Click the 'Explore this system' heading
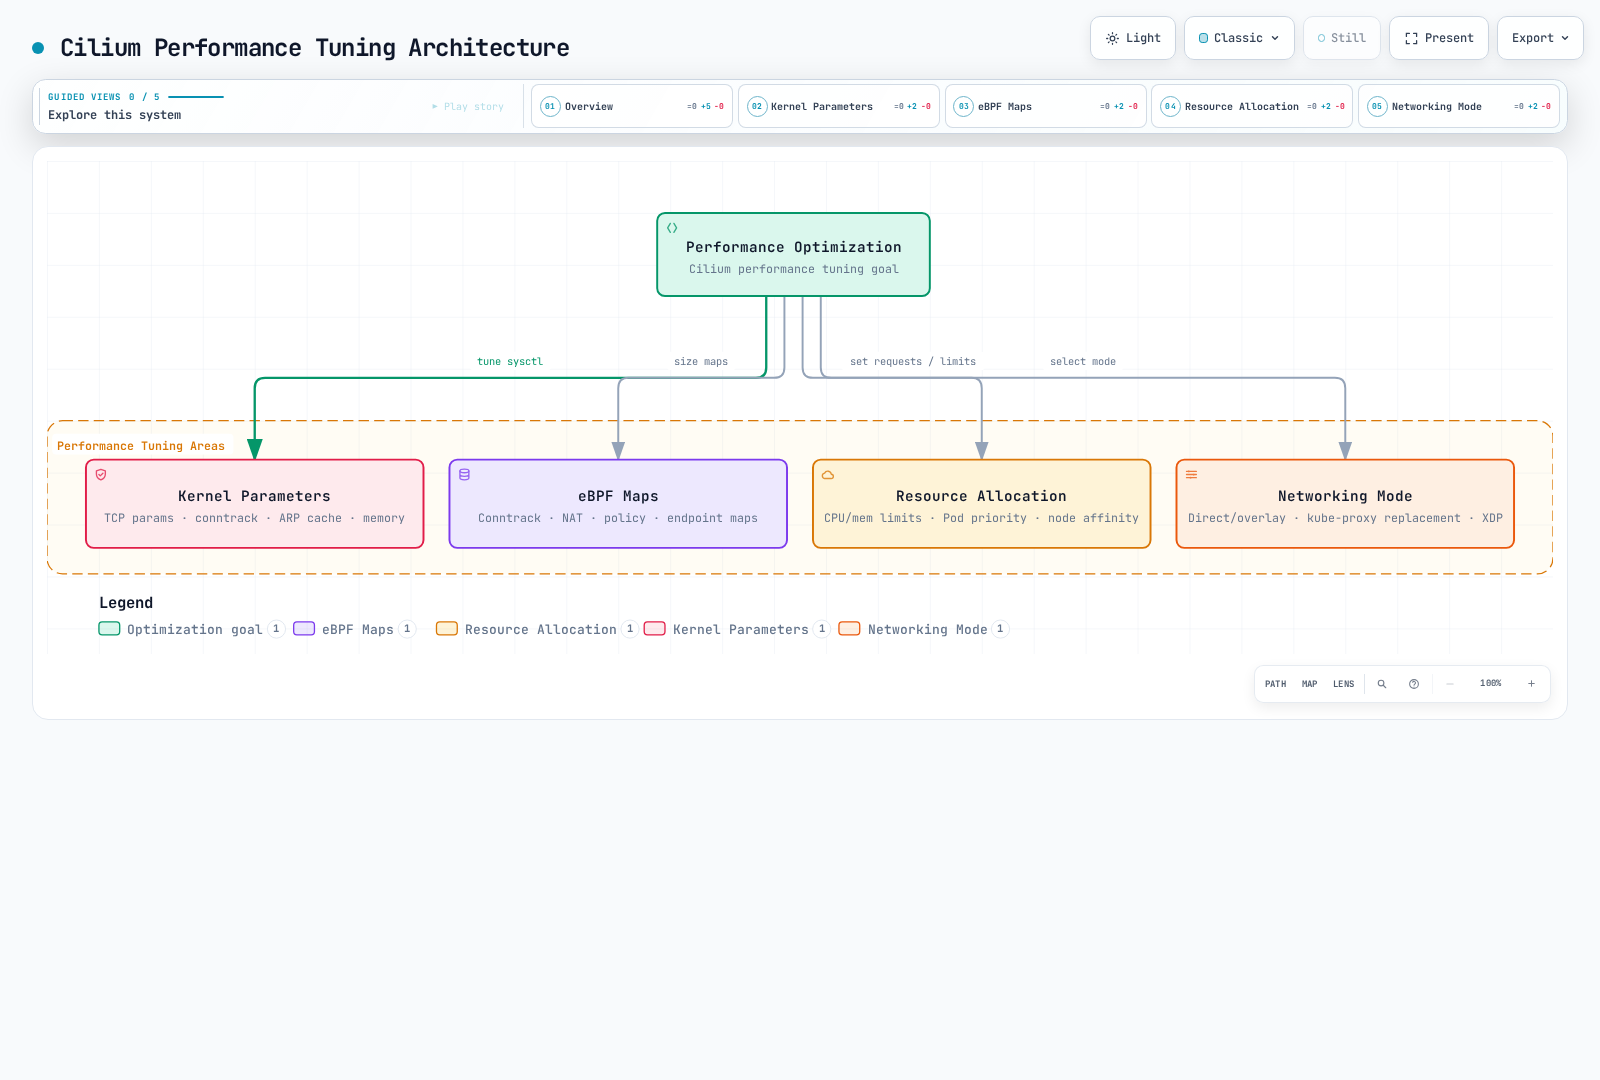The height and width of the screenshot is (1080, 1600). 115,115
